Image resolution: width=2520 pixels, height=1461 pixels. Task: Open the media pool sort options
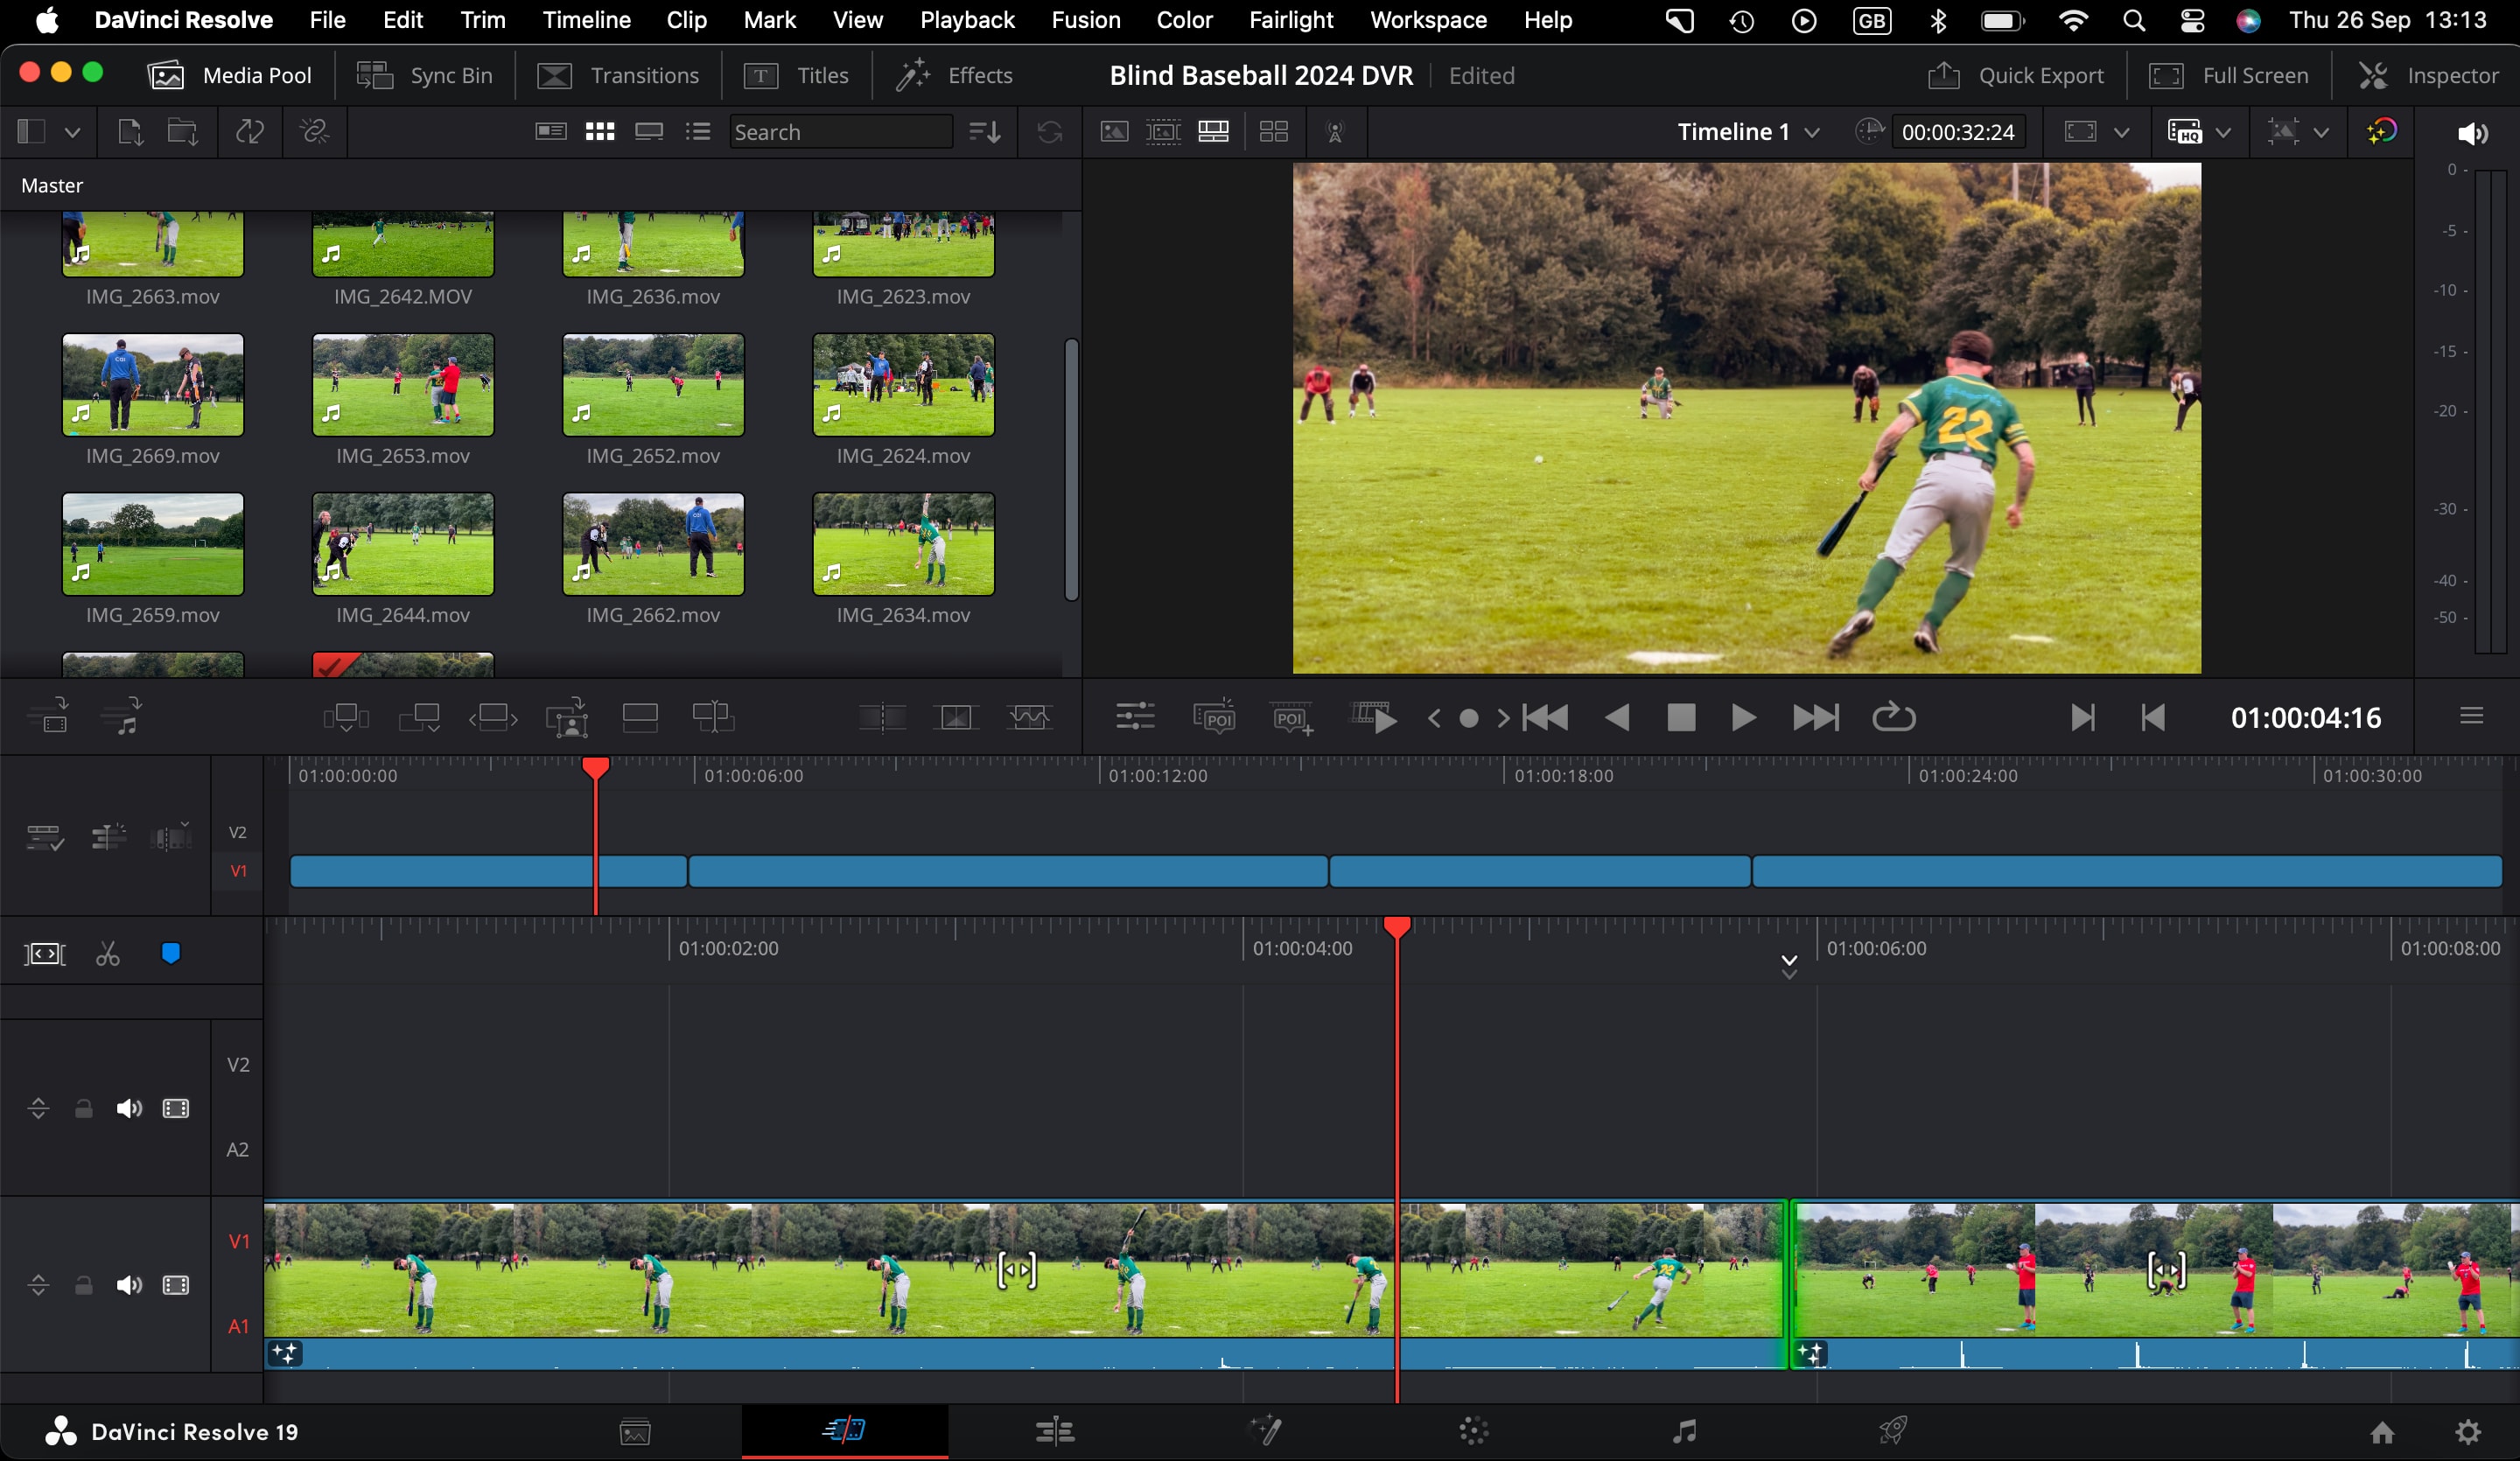pos(985,132)
